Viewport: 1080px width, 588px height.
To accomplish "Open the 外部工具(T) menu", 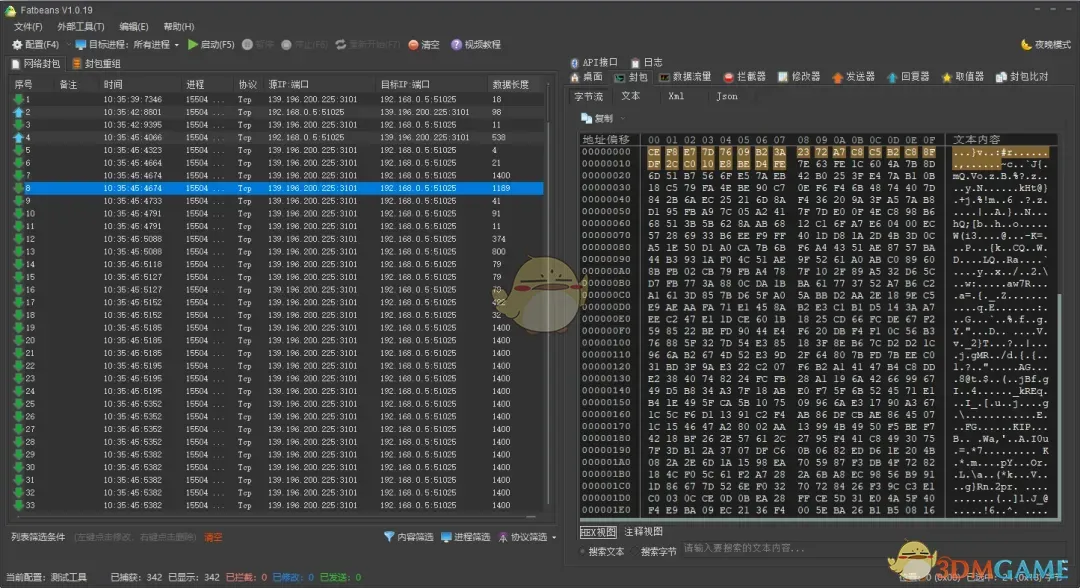I will coord(81,26).
